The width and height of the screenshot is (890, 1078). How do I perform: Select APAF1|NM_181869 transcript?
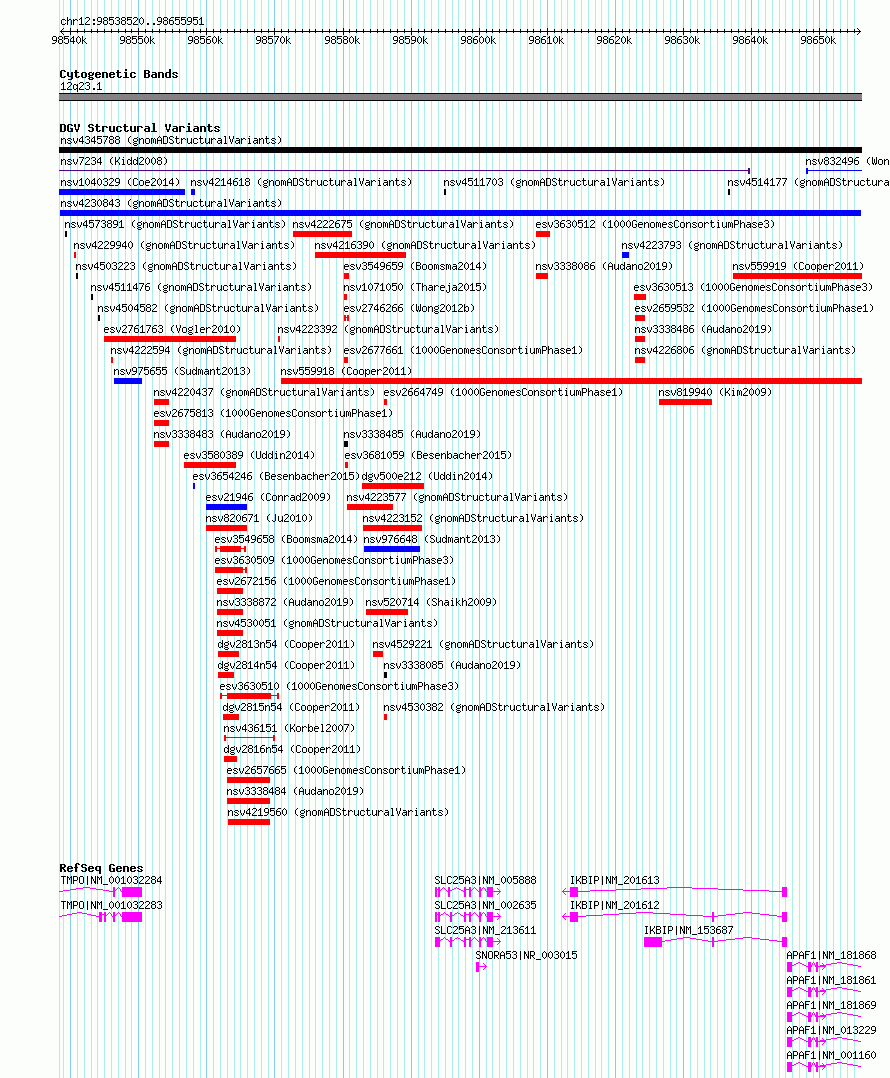(832, 1005)
